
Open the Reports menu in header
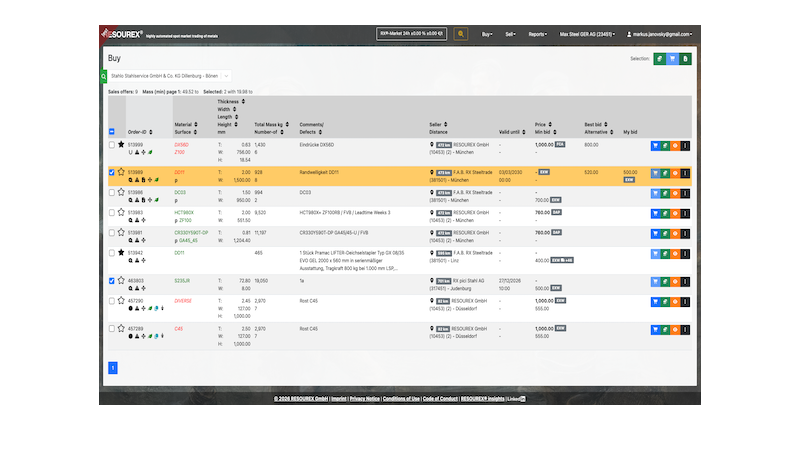tap(537, 34)
